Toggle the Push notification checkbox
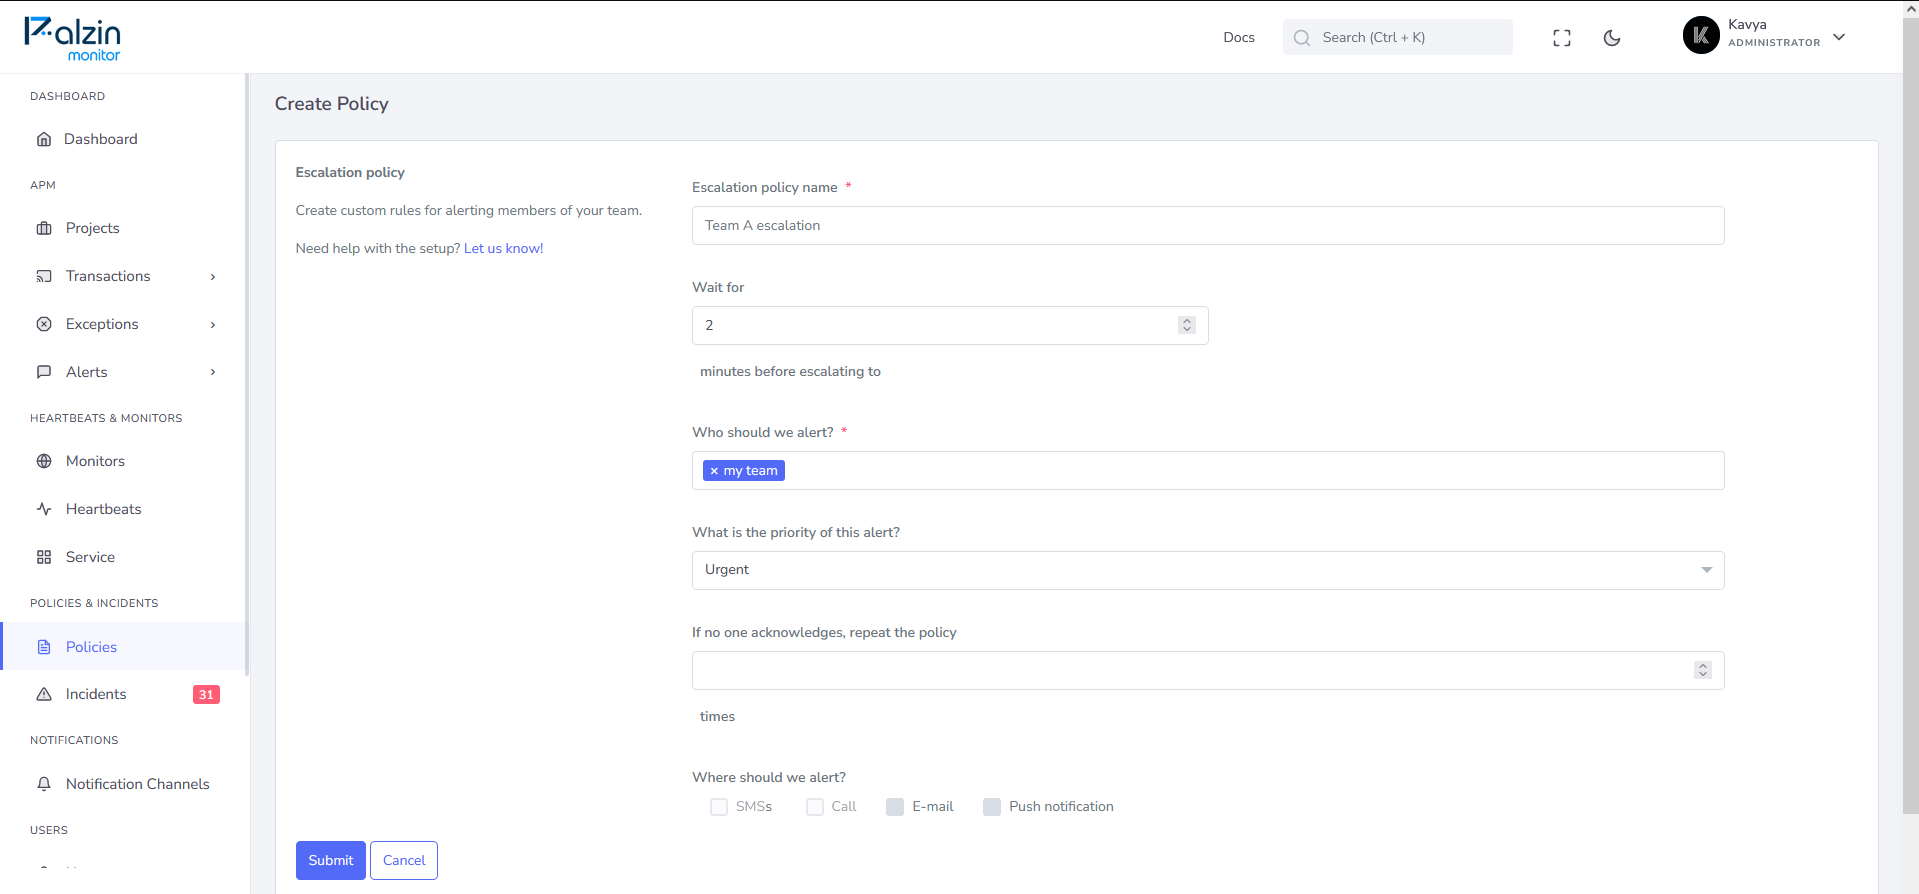1919x894 pixels. click(x=992, y=807)
